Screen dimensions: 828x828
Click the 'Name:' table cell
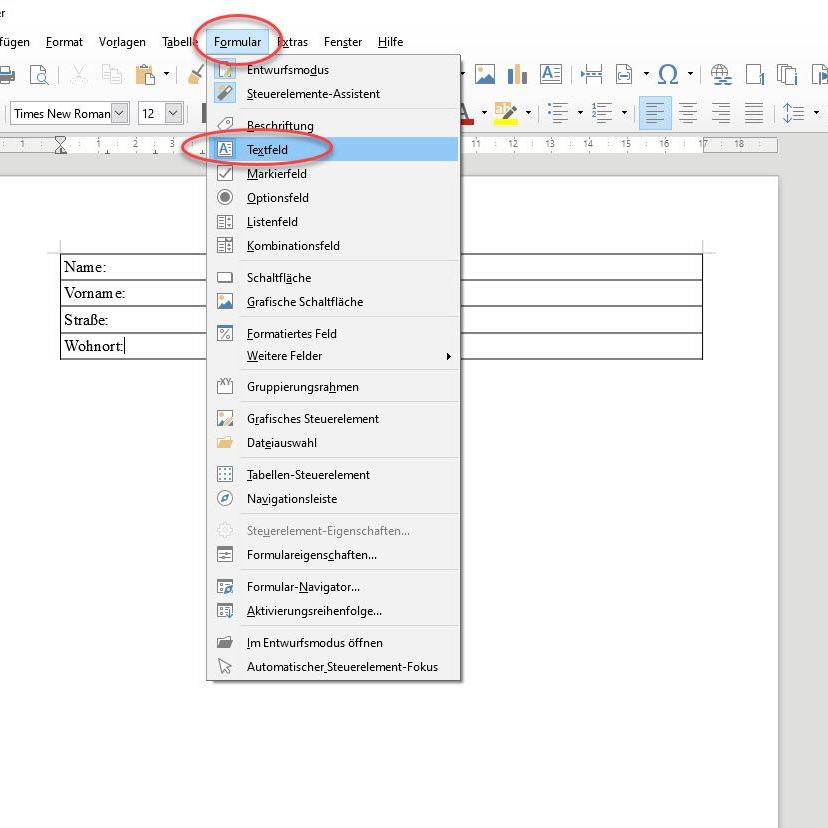[133, 267]
